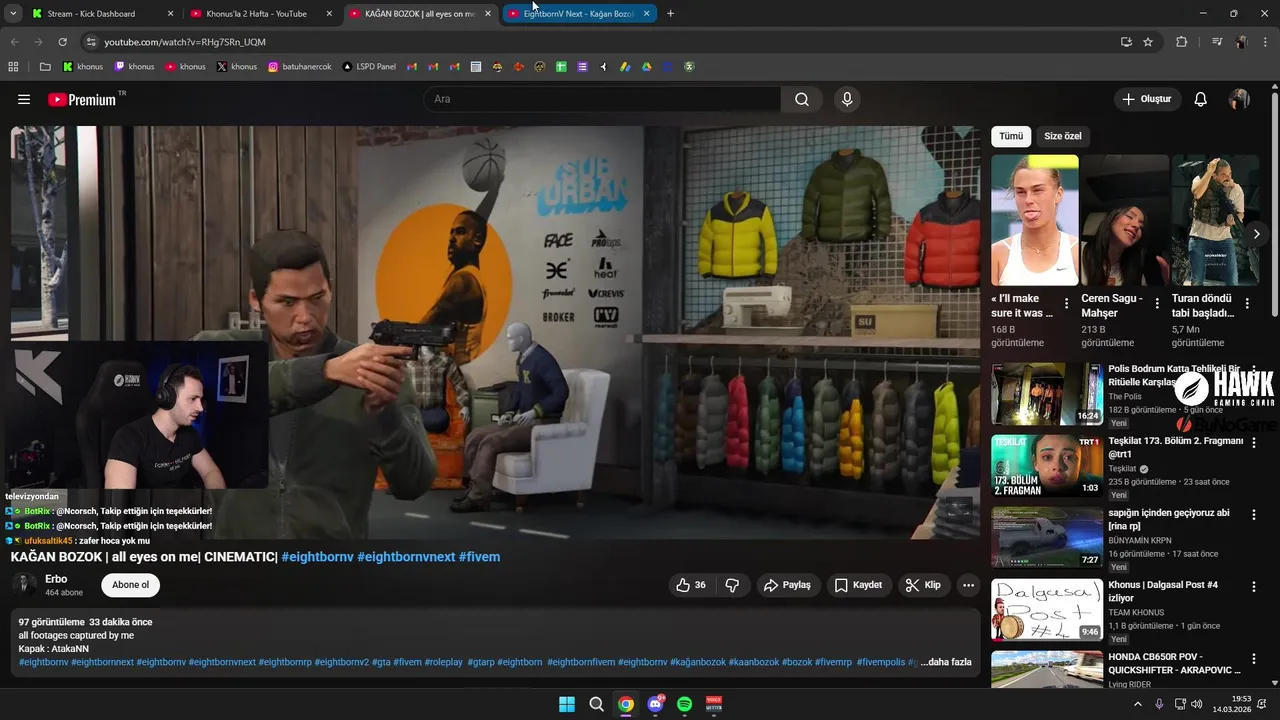Image resolution: width=1280 pixels, height=720 pixels.
Task: Open Voicemeeter from the taskbar
Action: pyautogui.click(x=714, y=704)
